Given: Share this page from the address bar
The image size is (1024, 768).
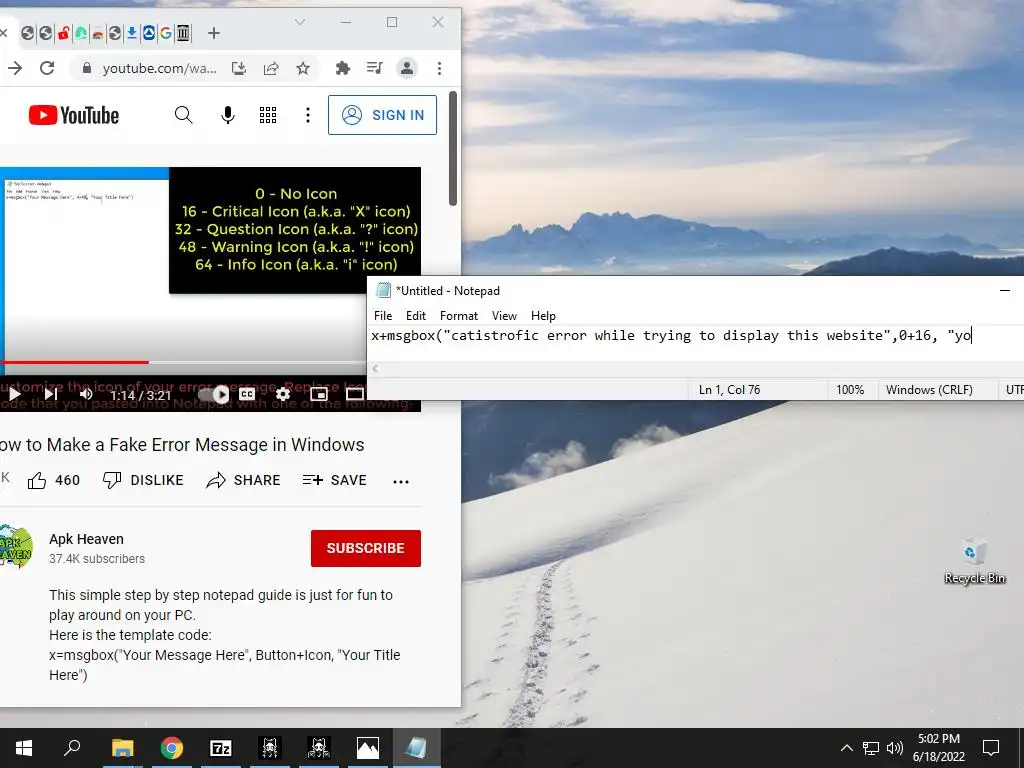Looking at the screenshot, I should 271,68.
